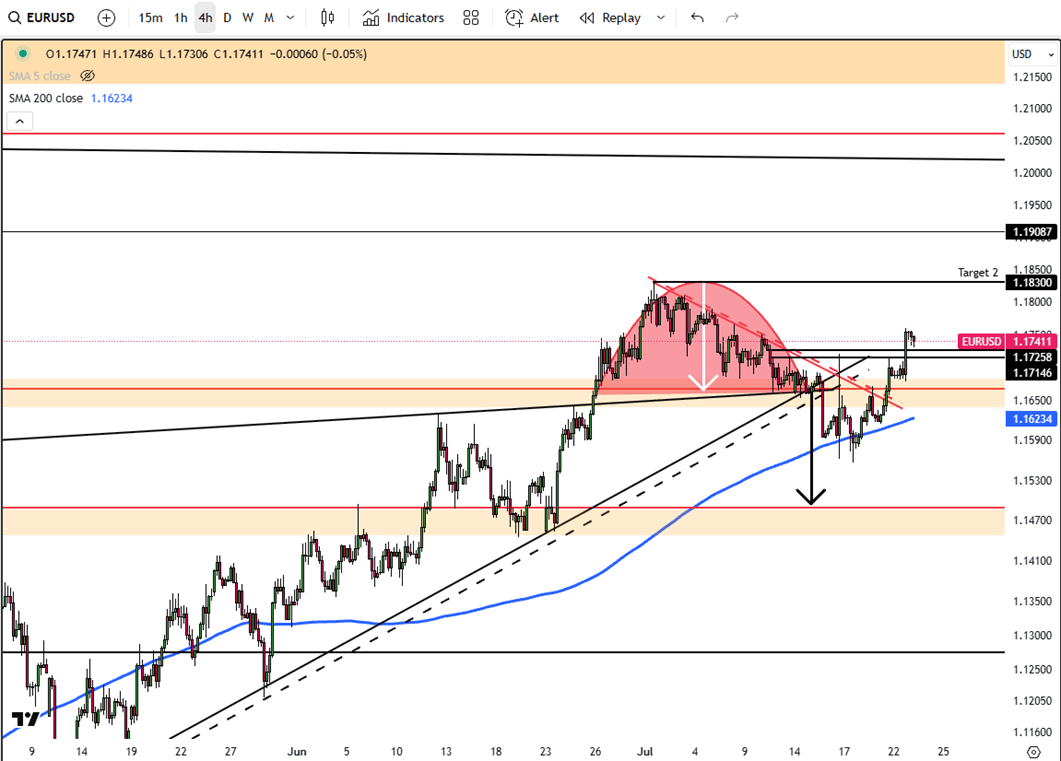Select the SMA 200 close indicator label

coord(46,98)
